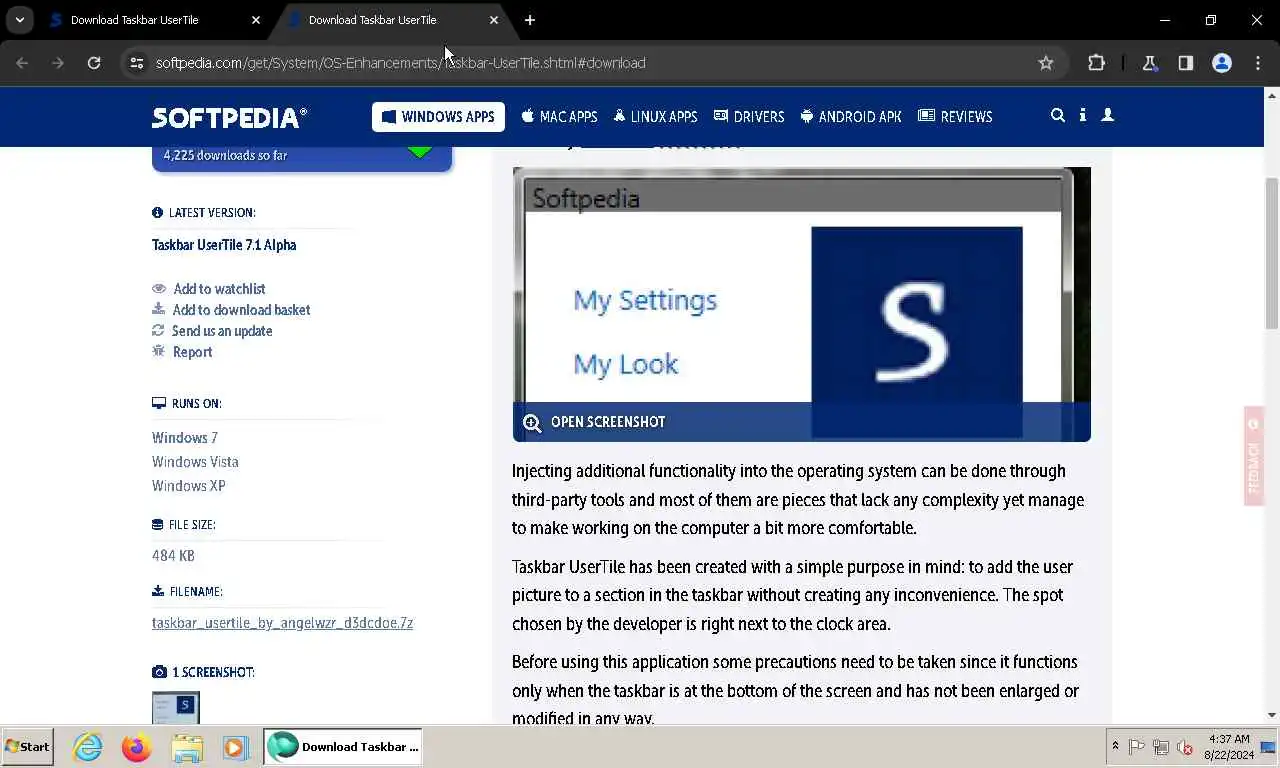The image size is (1280, 768).
Task: Launch Internet Explorer from taskbar
Action: [88, 747]
